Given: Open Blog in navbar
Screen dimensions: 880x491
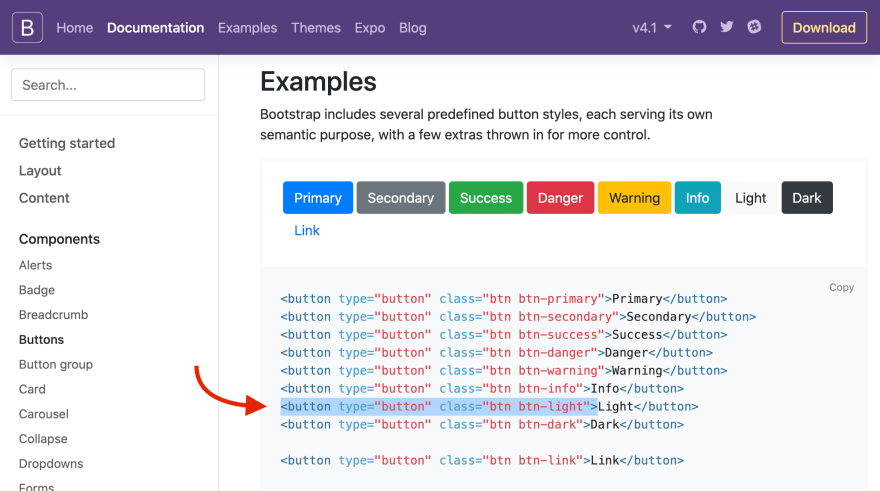Looking at the screenshot, I should pos(412,27).
